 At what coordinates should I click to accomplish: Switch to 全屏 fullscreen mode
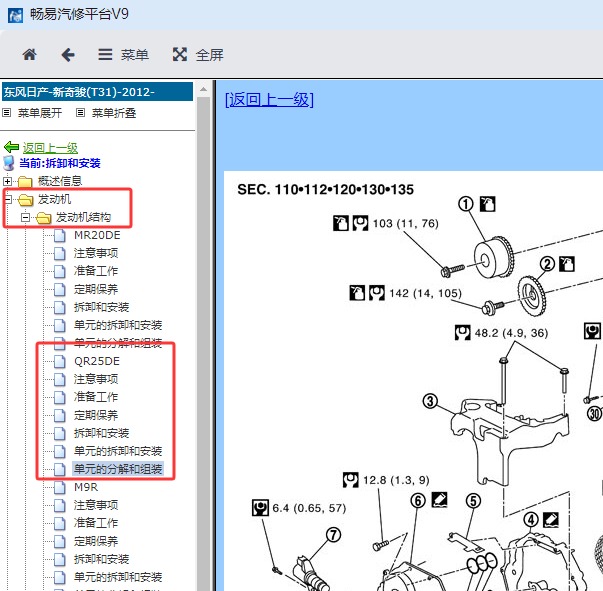pyautogui.click(x=198, y=55)
